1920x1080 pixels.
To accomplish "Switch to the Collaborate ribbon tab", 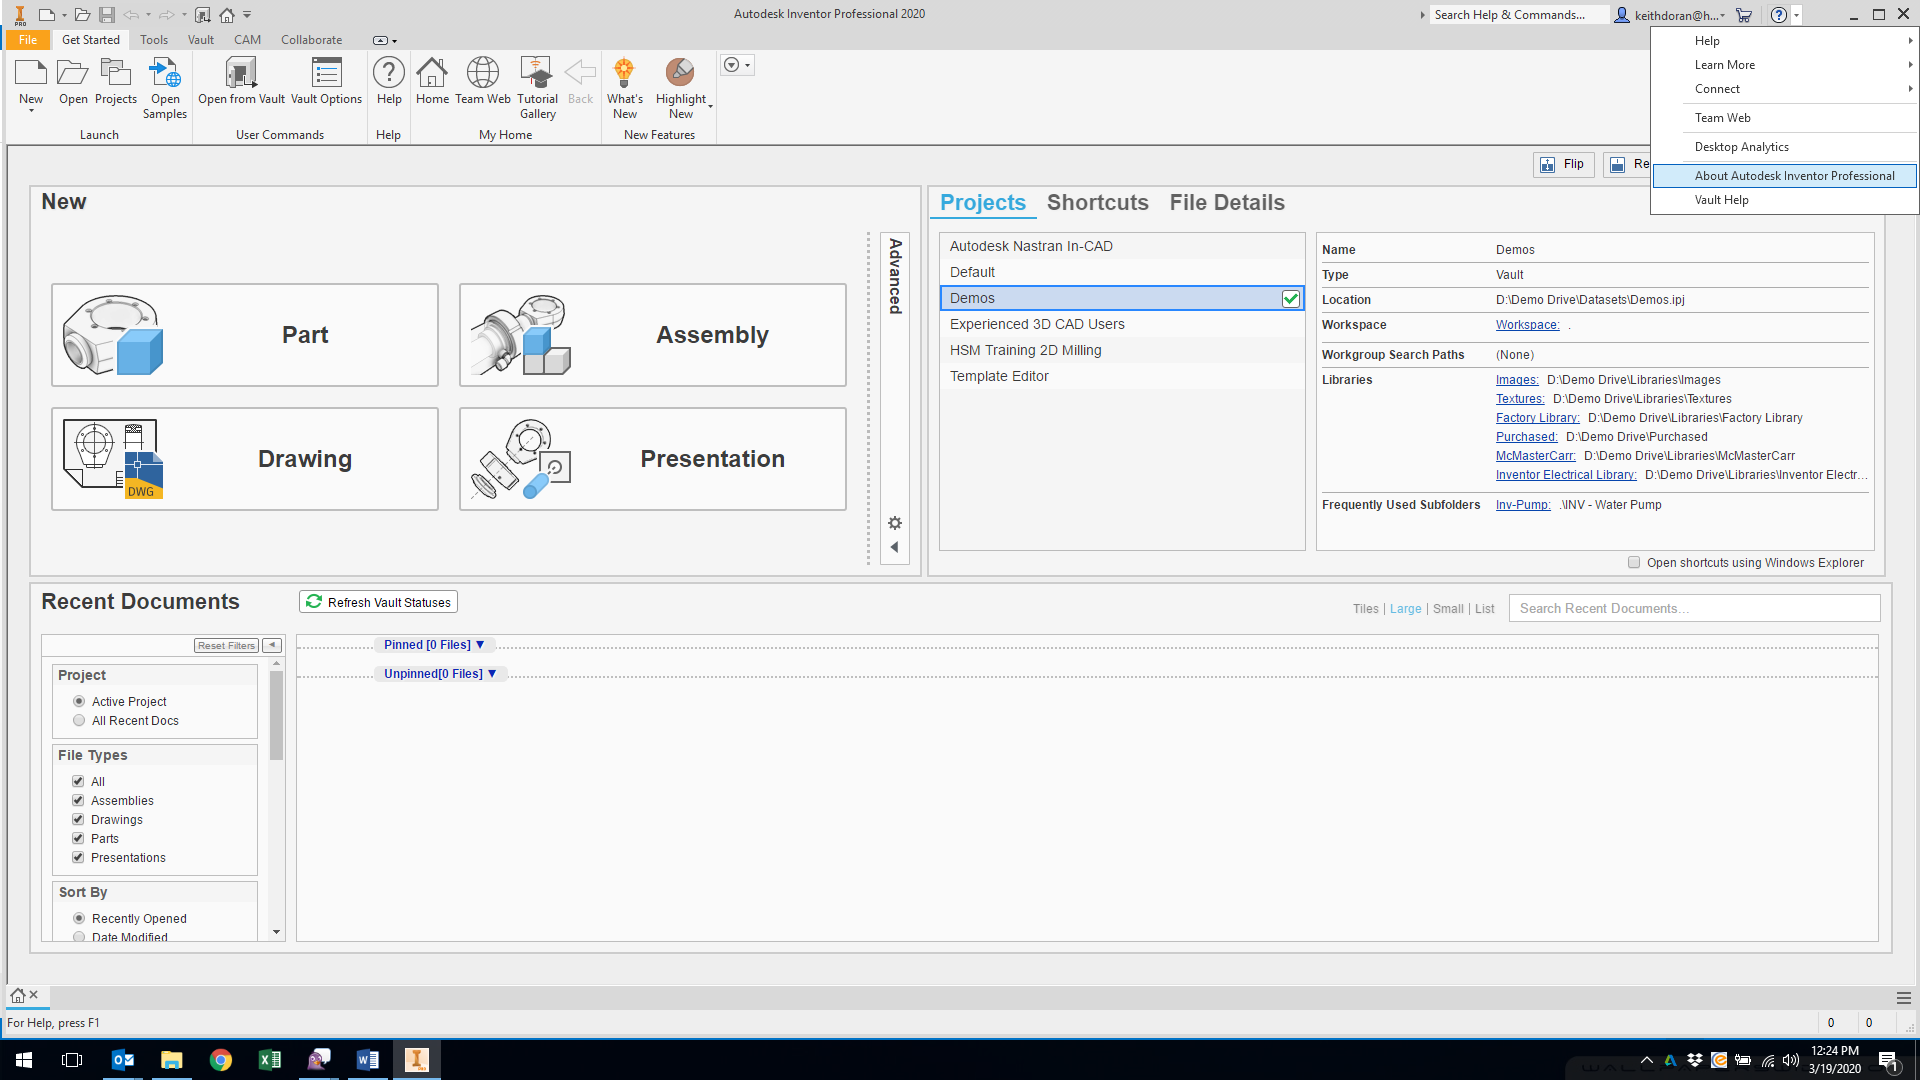I will point(311,40).
